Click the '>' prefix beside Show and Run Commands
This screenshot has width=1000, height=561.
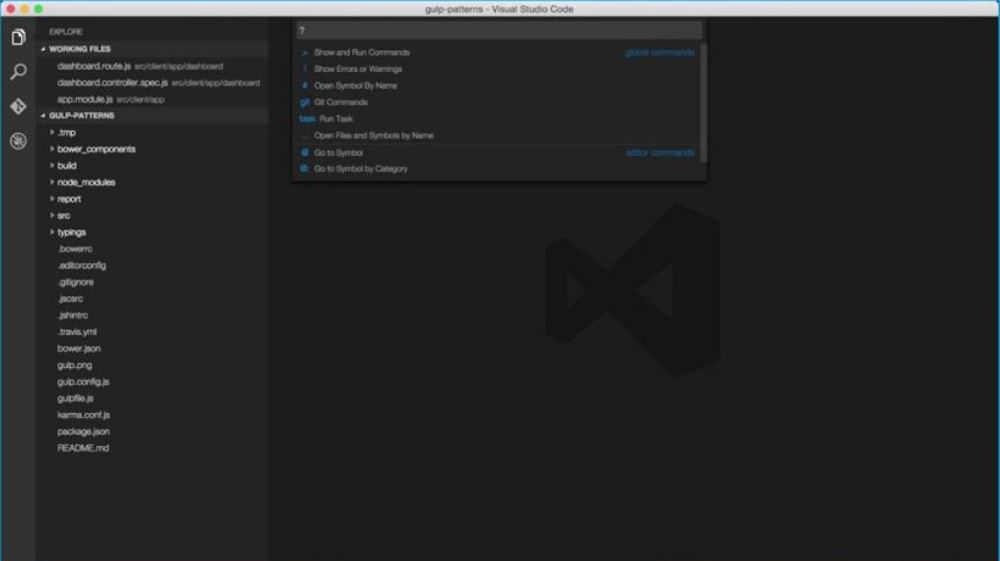304,52
